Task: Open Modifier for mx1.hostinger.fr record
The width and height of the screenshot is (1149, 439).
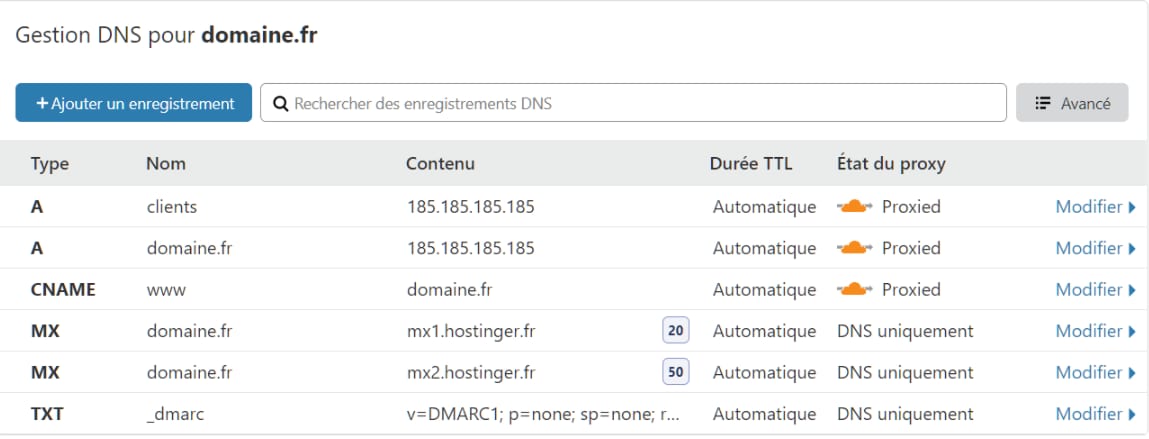Action: pyautogui.click(x=1096, y=331)
